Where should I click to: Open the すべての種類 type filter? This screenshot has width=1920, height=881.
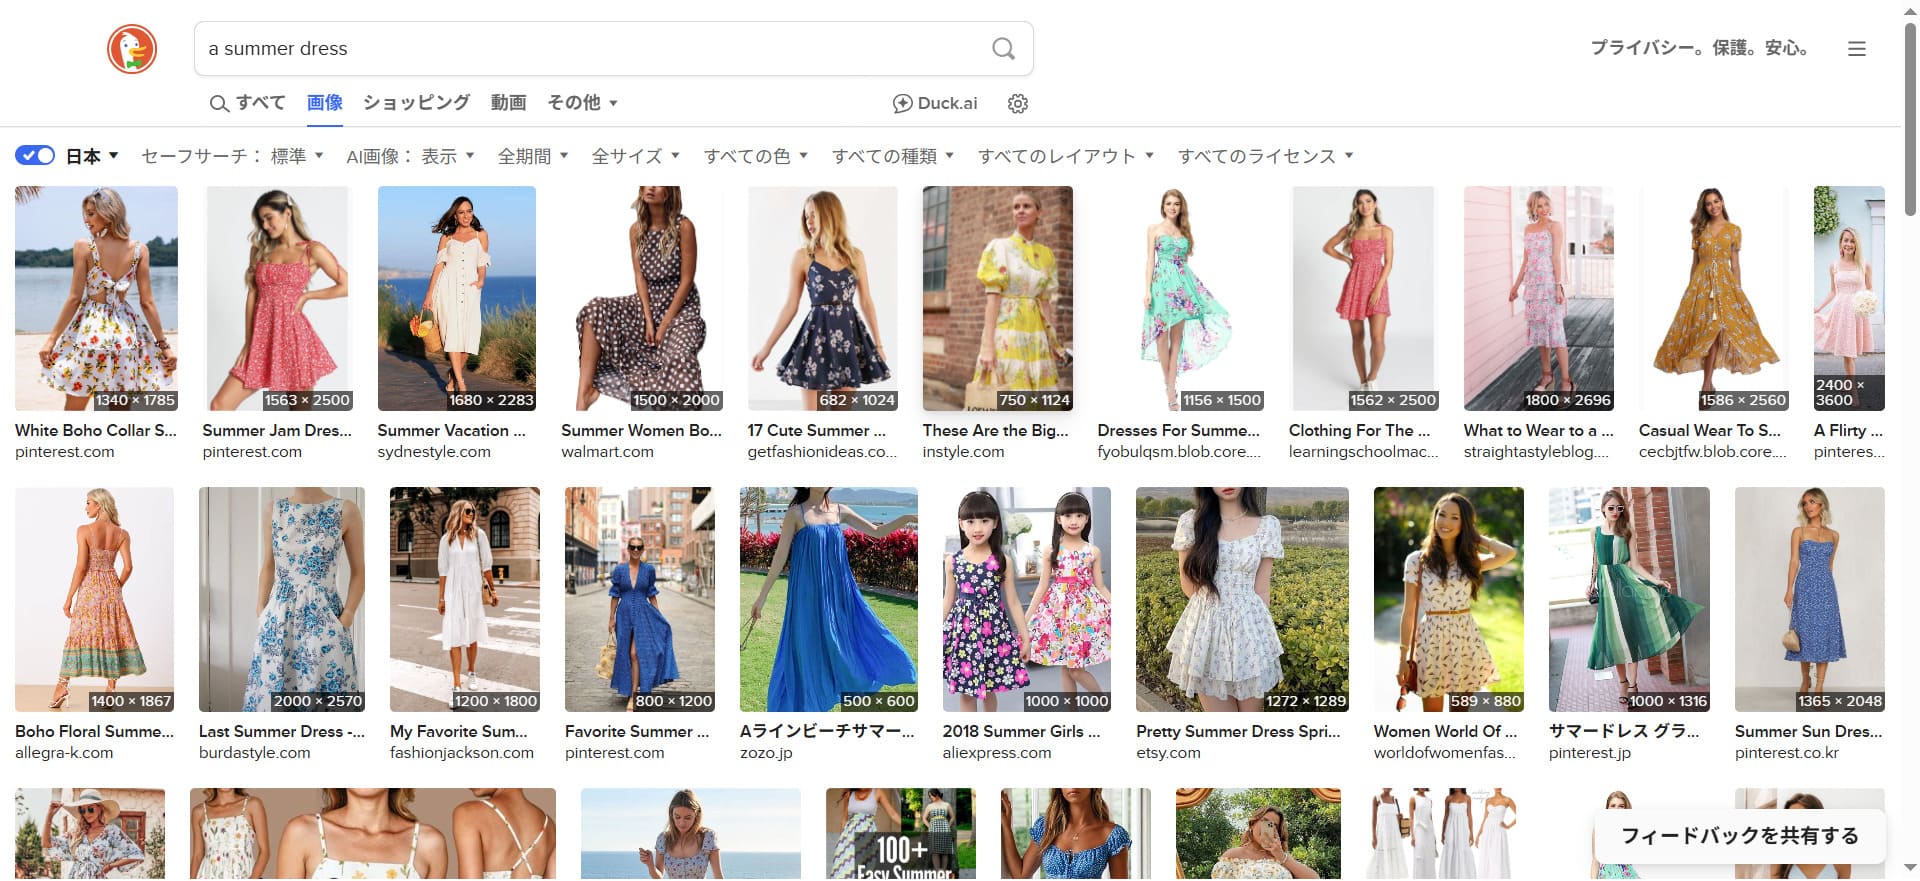pos(893,156)
